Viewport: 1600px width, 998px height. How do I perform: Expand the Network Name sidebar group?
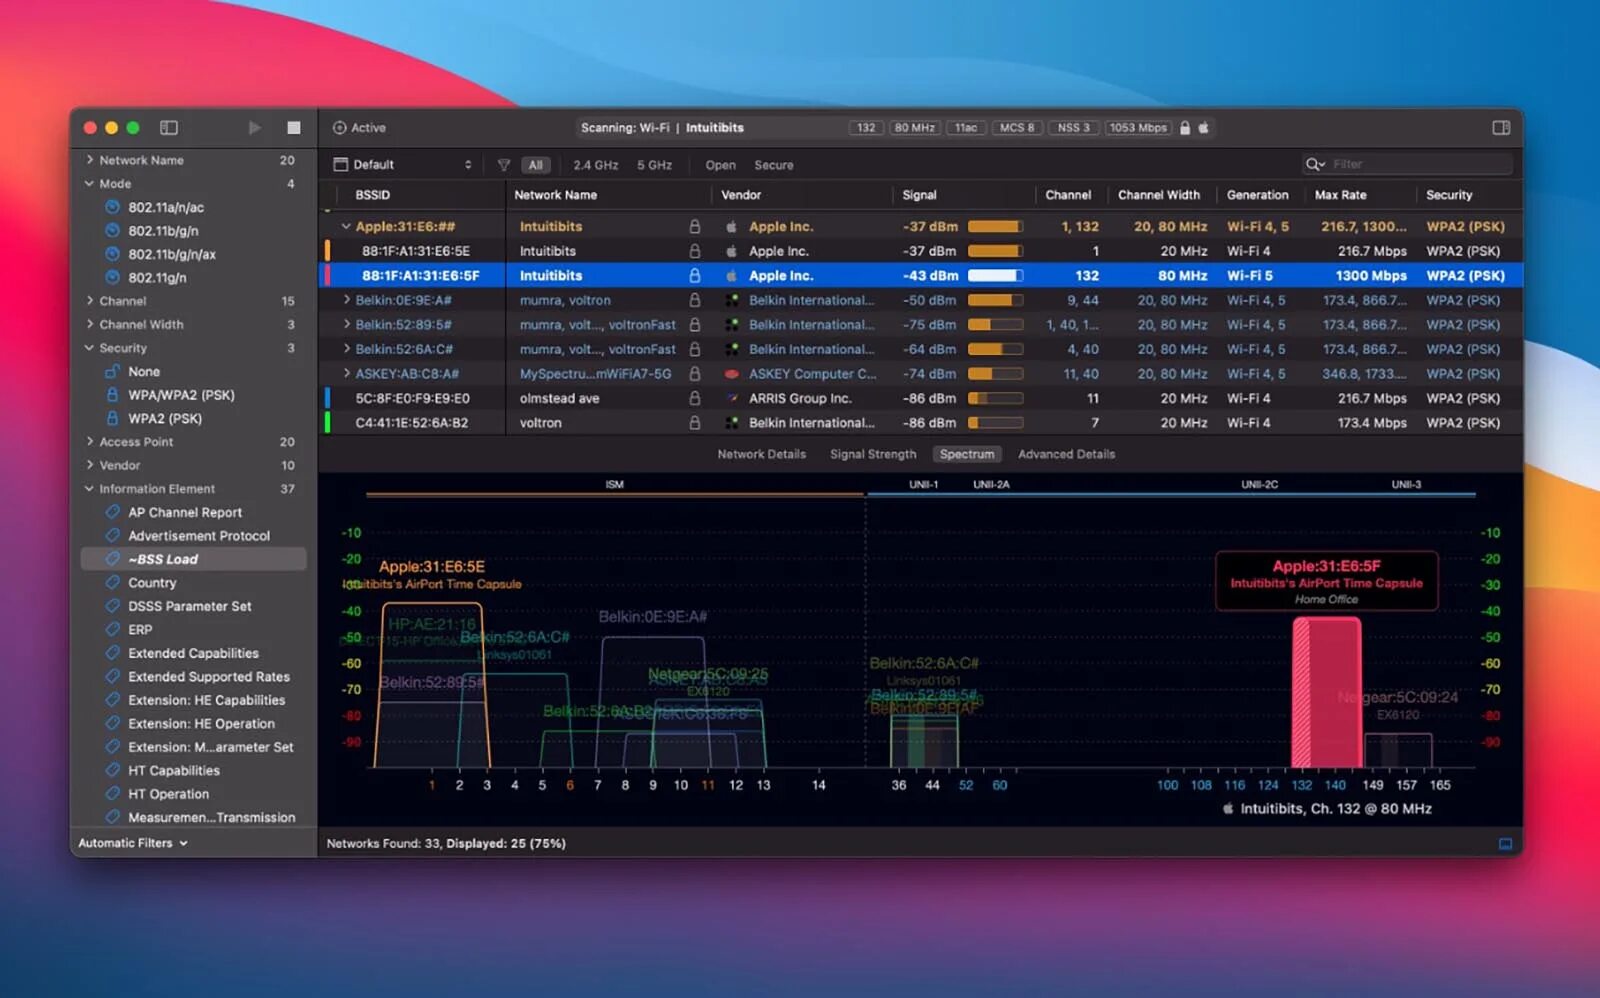90,160
